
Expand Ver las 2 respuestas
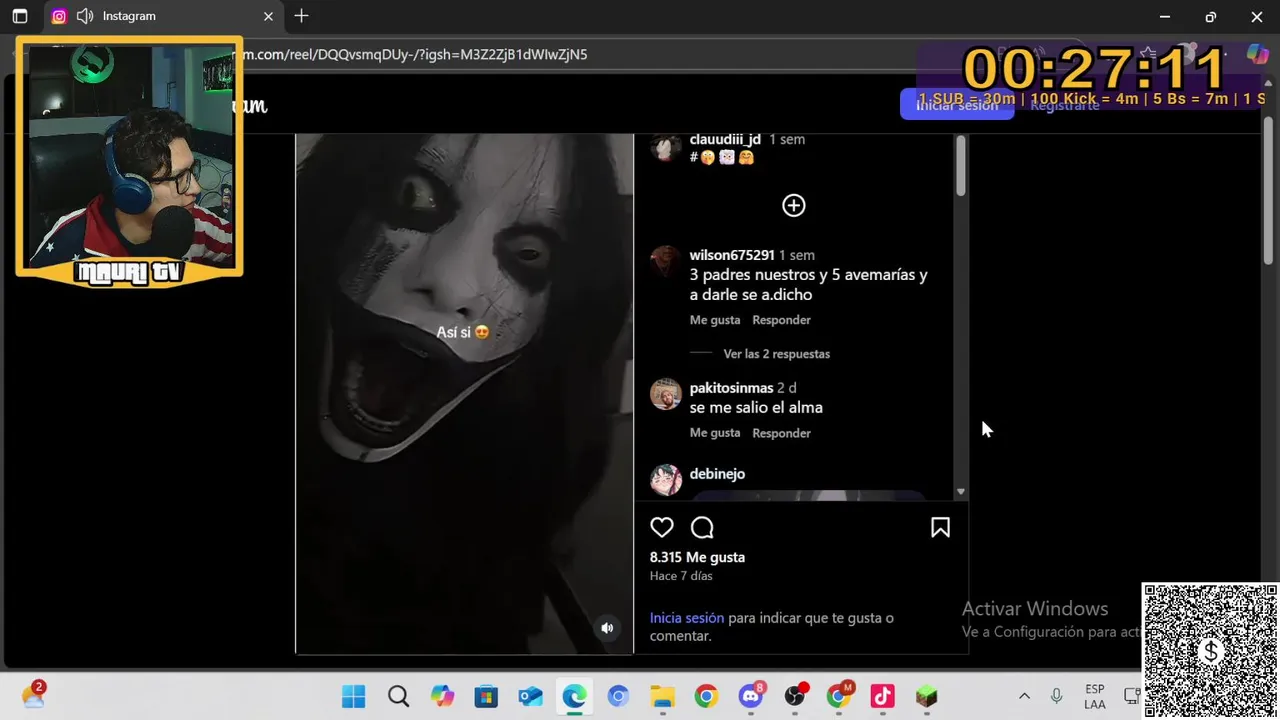[x=776, y=354]
